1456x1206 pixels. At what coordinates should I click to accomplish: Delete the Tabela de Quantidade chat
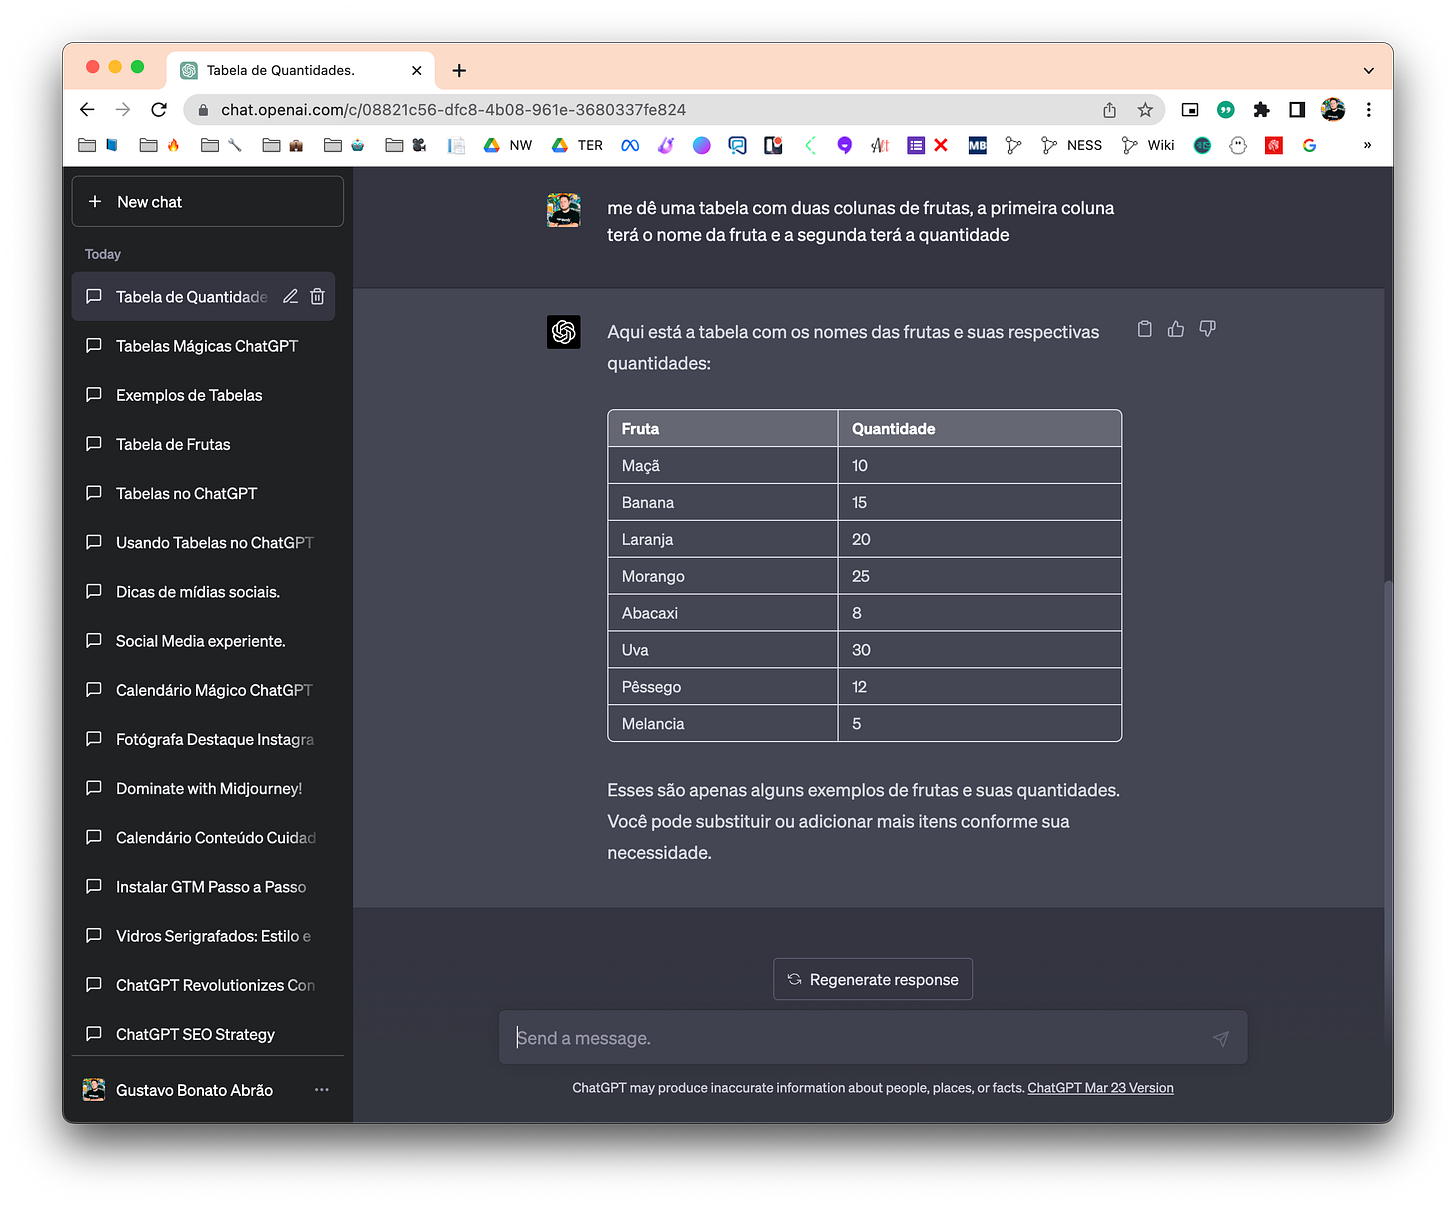[x=317, y=296]
